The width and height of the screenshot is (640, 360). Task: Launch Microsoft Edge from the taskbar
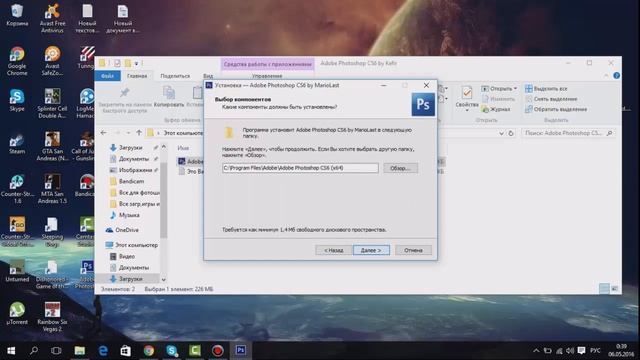click(x=103, y=351)
